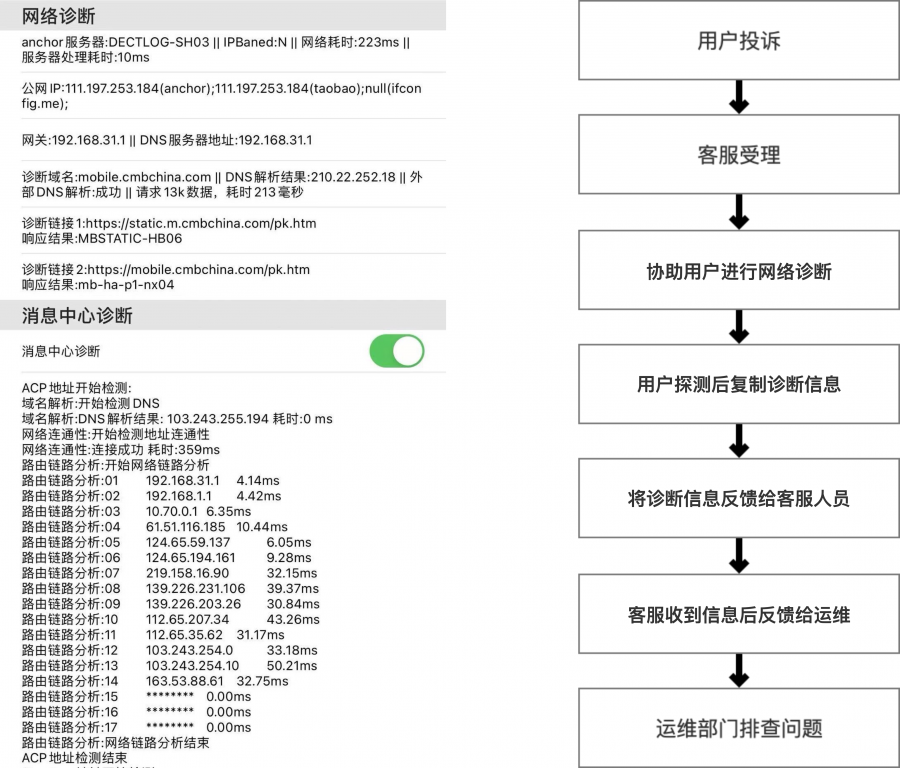Viewport: 900px width, 768px height.
Task: Select route hop 02 192.168.1.1
Action: click(152, 496)
